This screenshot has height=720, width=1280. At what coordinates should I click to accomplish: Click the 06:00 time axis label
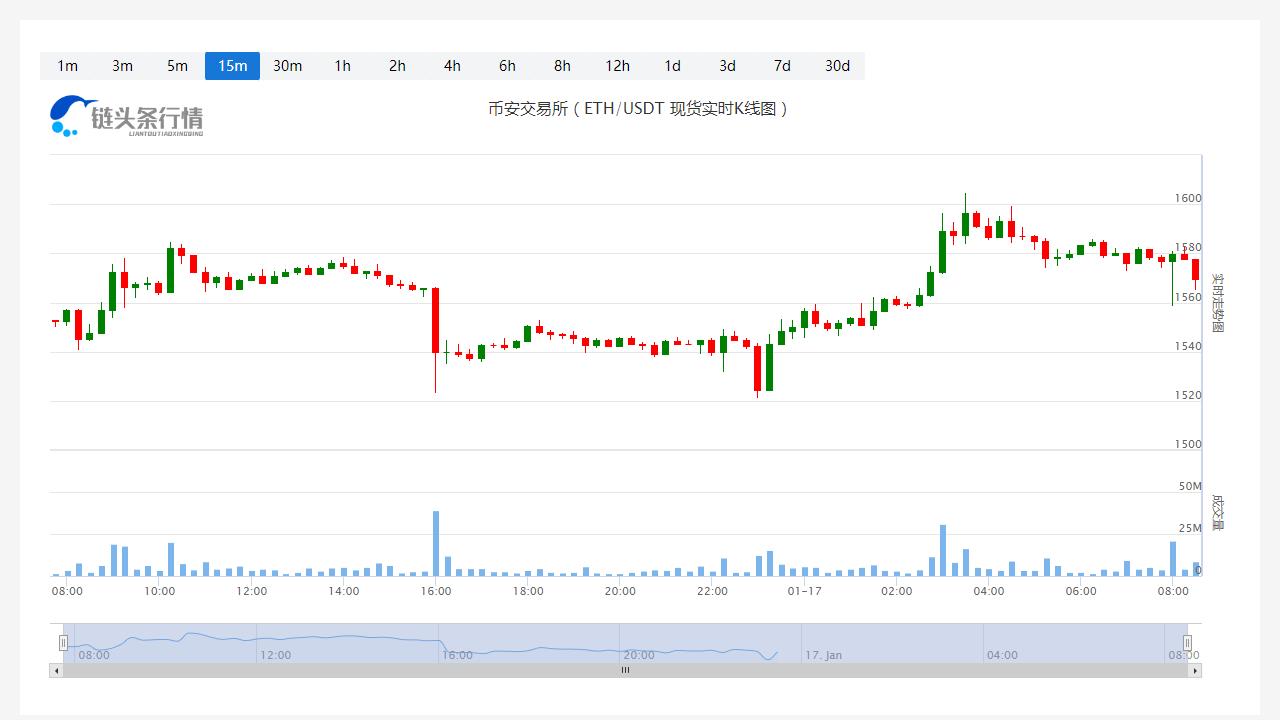[x=1081, y=591]
